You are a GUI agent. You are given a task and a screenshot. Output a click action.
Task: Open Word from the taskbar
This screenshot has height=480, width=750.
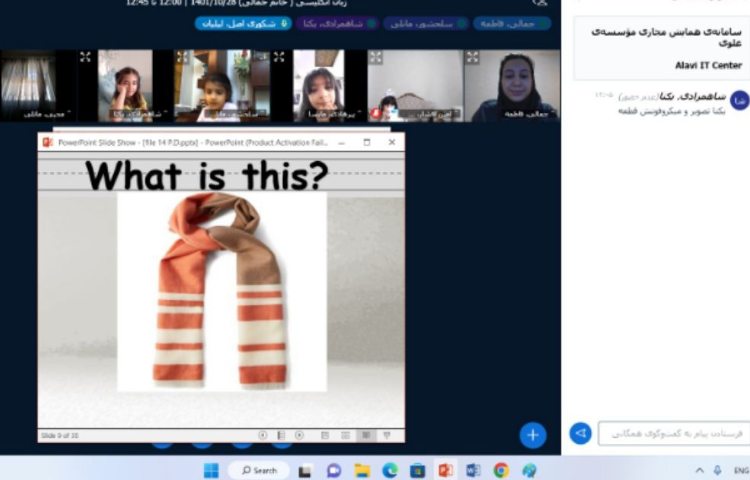(473, 471)
